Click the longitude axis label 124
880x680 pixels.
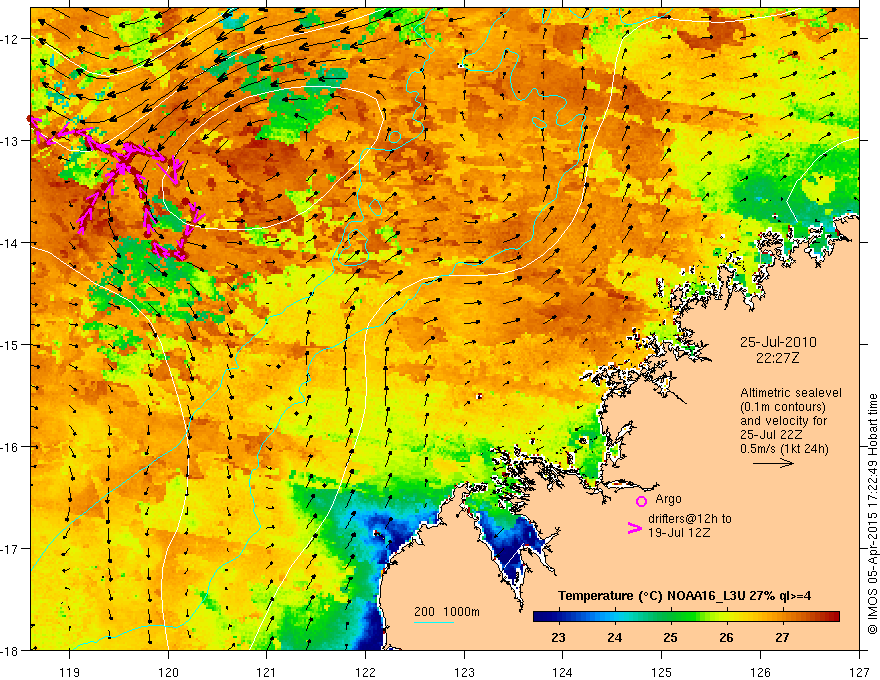tap(563, 672)
